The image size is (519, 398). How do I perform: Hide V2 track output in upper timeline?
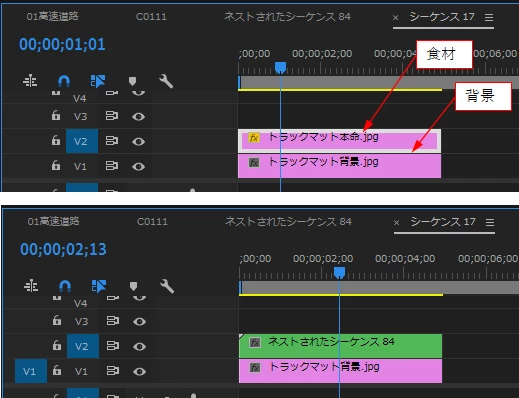tap(138, 141)
